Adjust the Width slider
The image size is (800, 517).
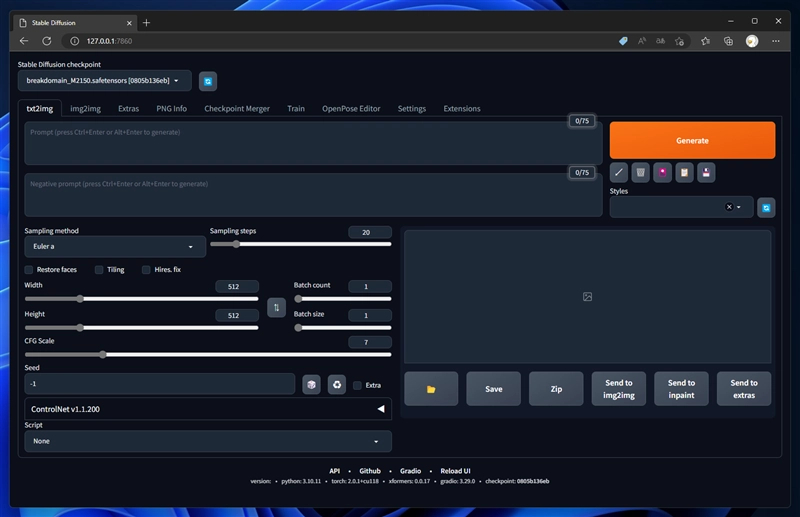pyautogui.click(x=141, y=299)
